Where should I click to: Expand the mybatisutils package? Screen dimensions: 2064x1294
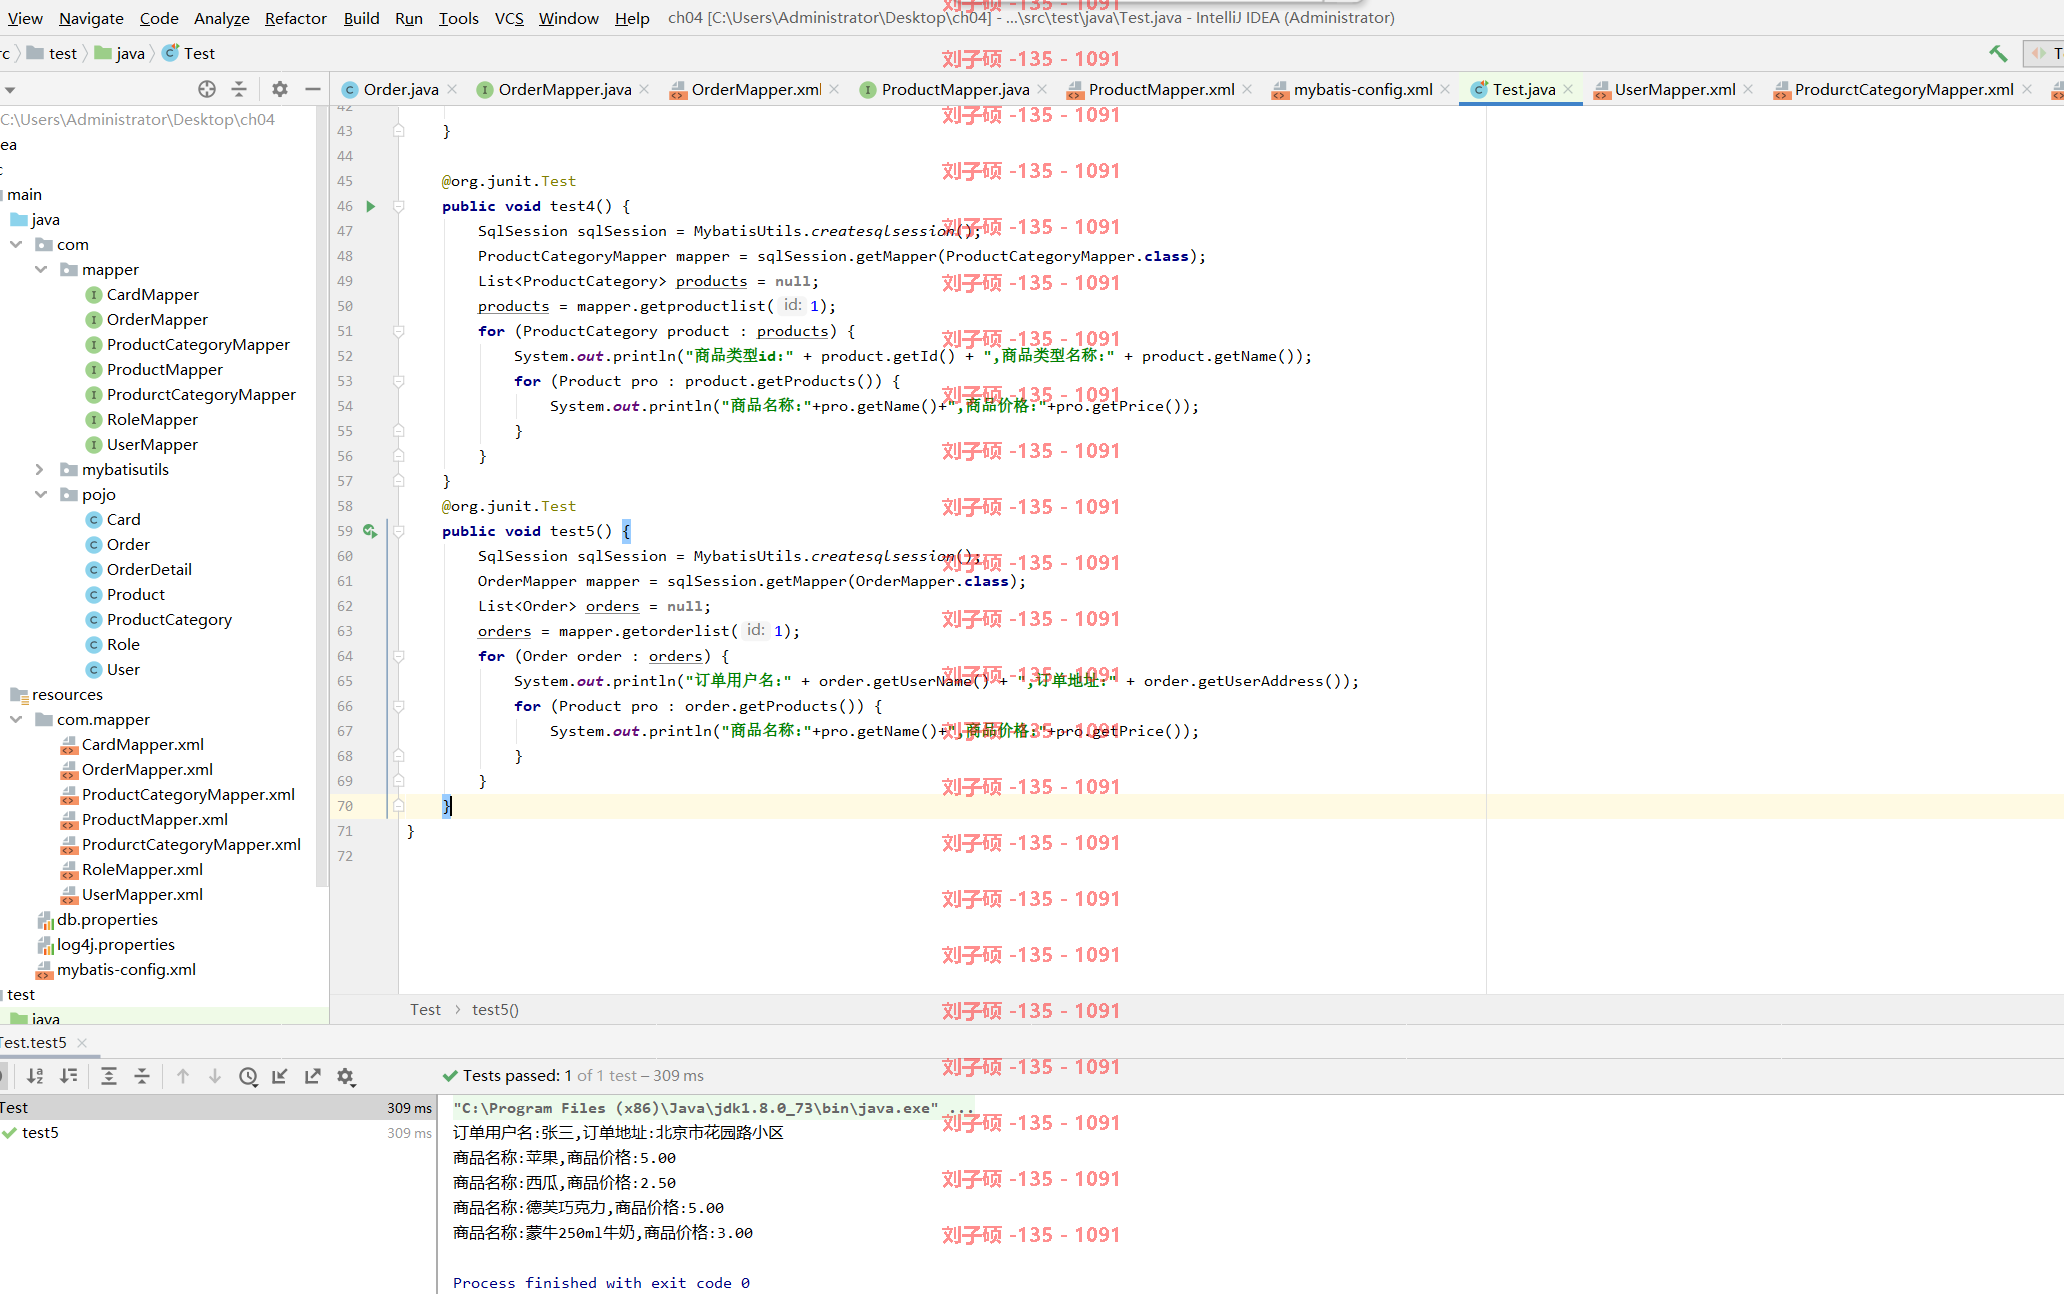pos(41,469)
